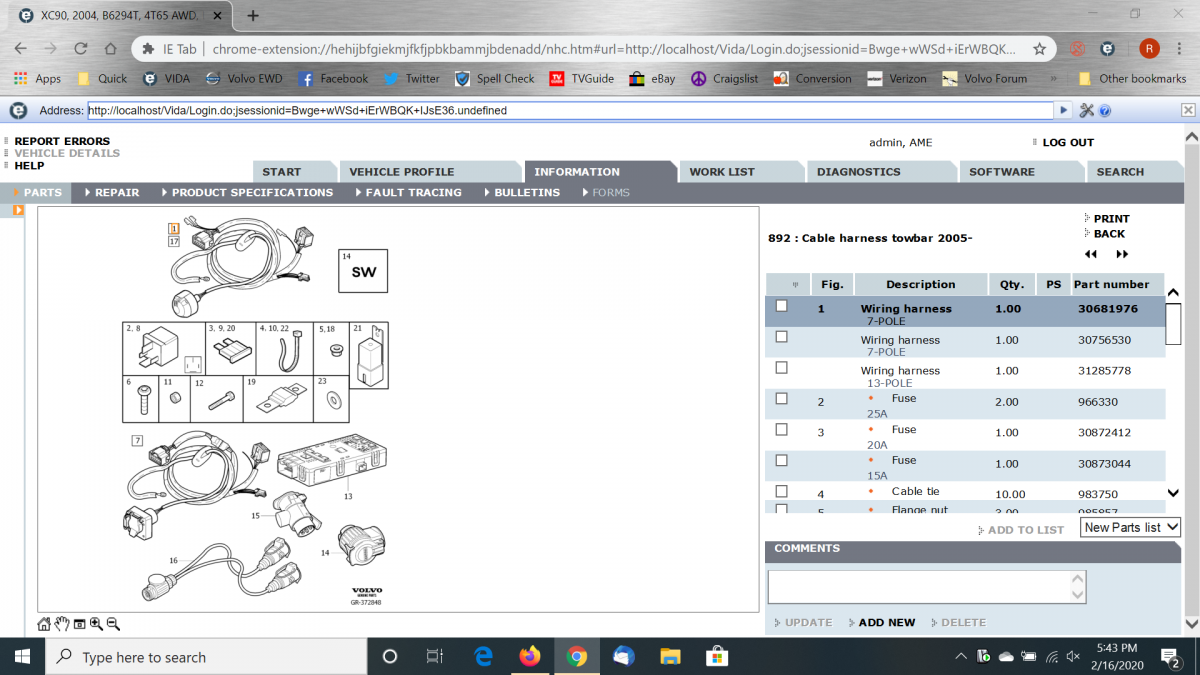Select the pan hand tool
Image resolution: width=1200 pixels, height=675 pixels.
click(x=61, y=624)
